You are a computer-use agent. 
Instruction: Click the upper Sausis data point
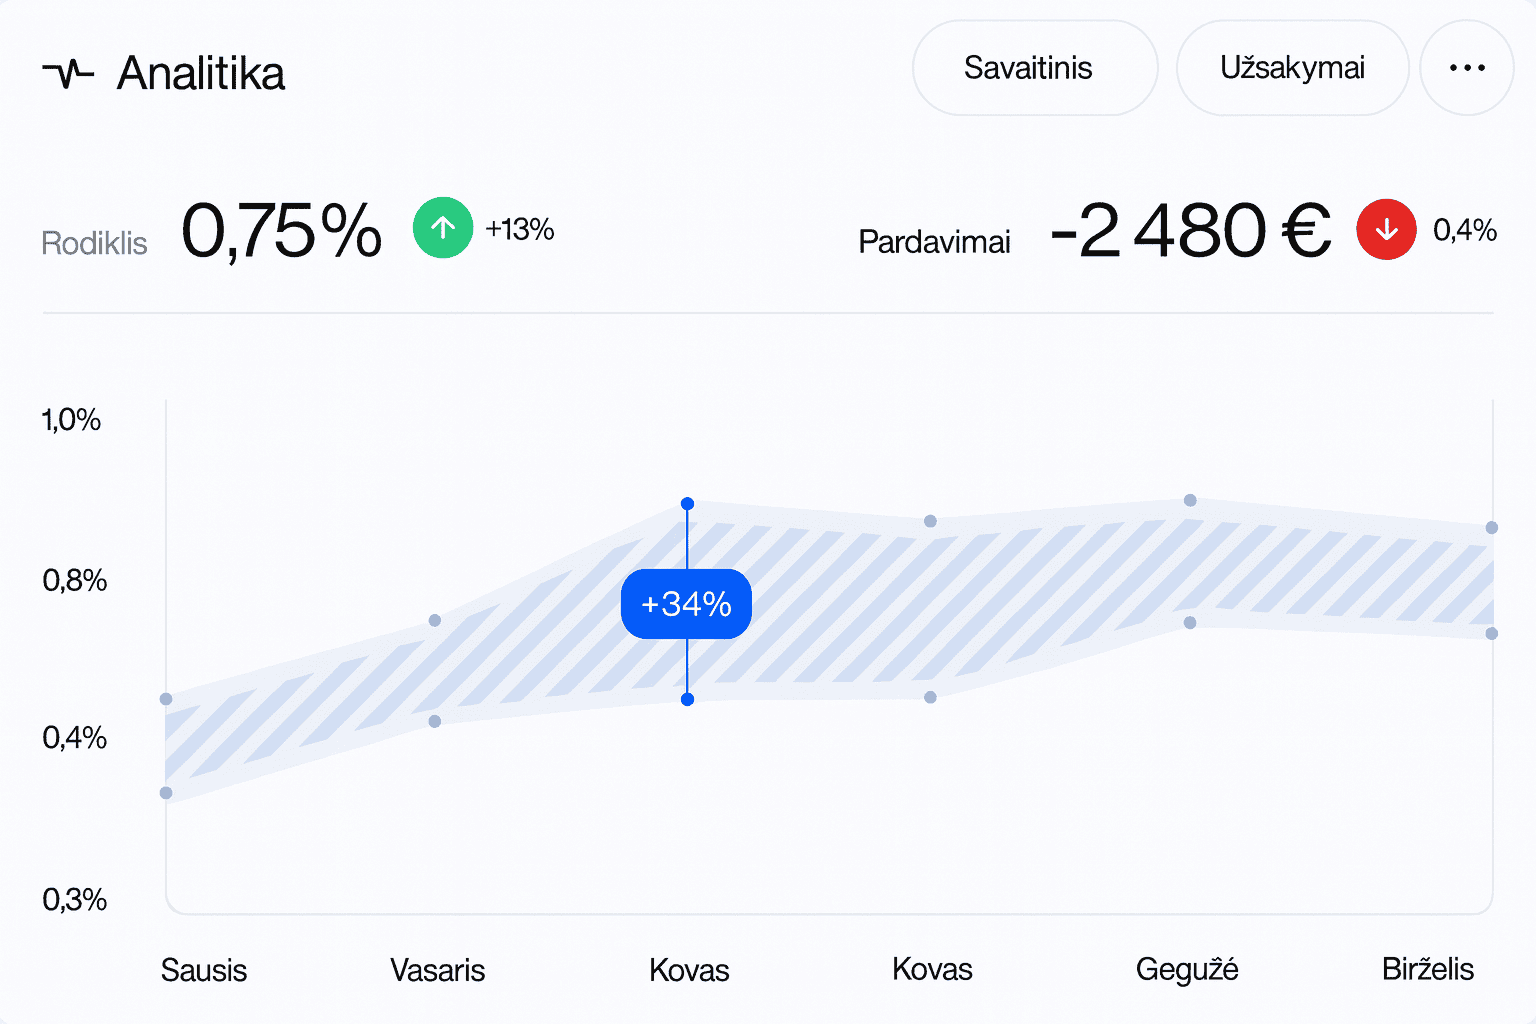[166, 699]
